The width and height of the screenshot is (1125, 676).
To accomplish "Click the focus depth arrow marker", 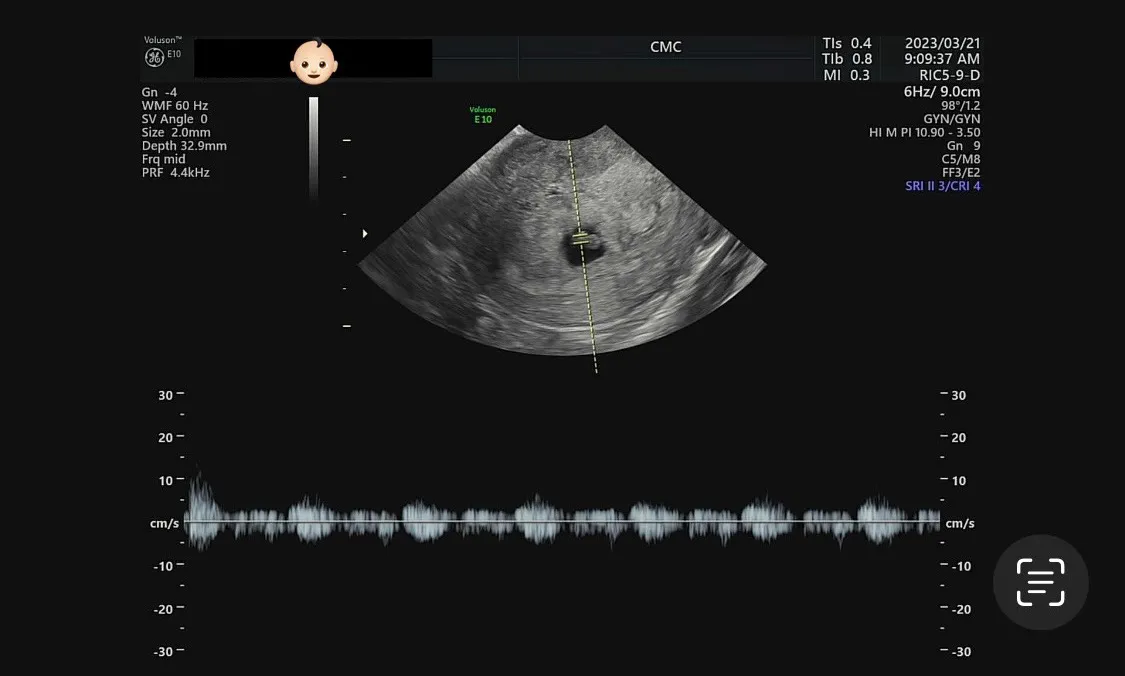I will [x=364, y=233].
